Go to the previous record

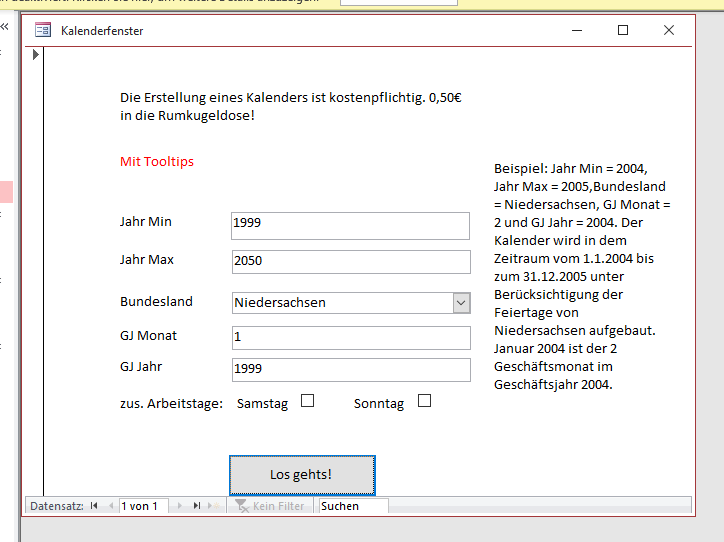coord(109,506)
